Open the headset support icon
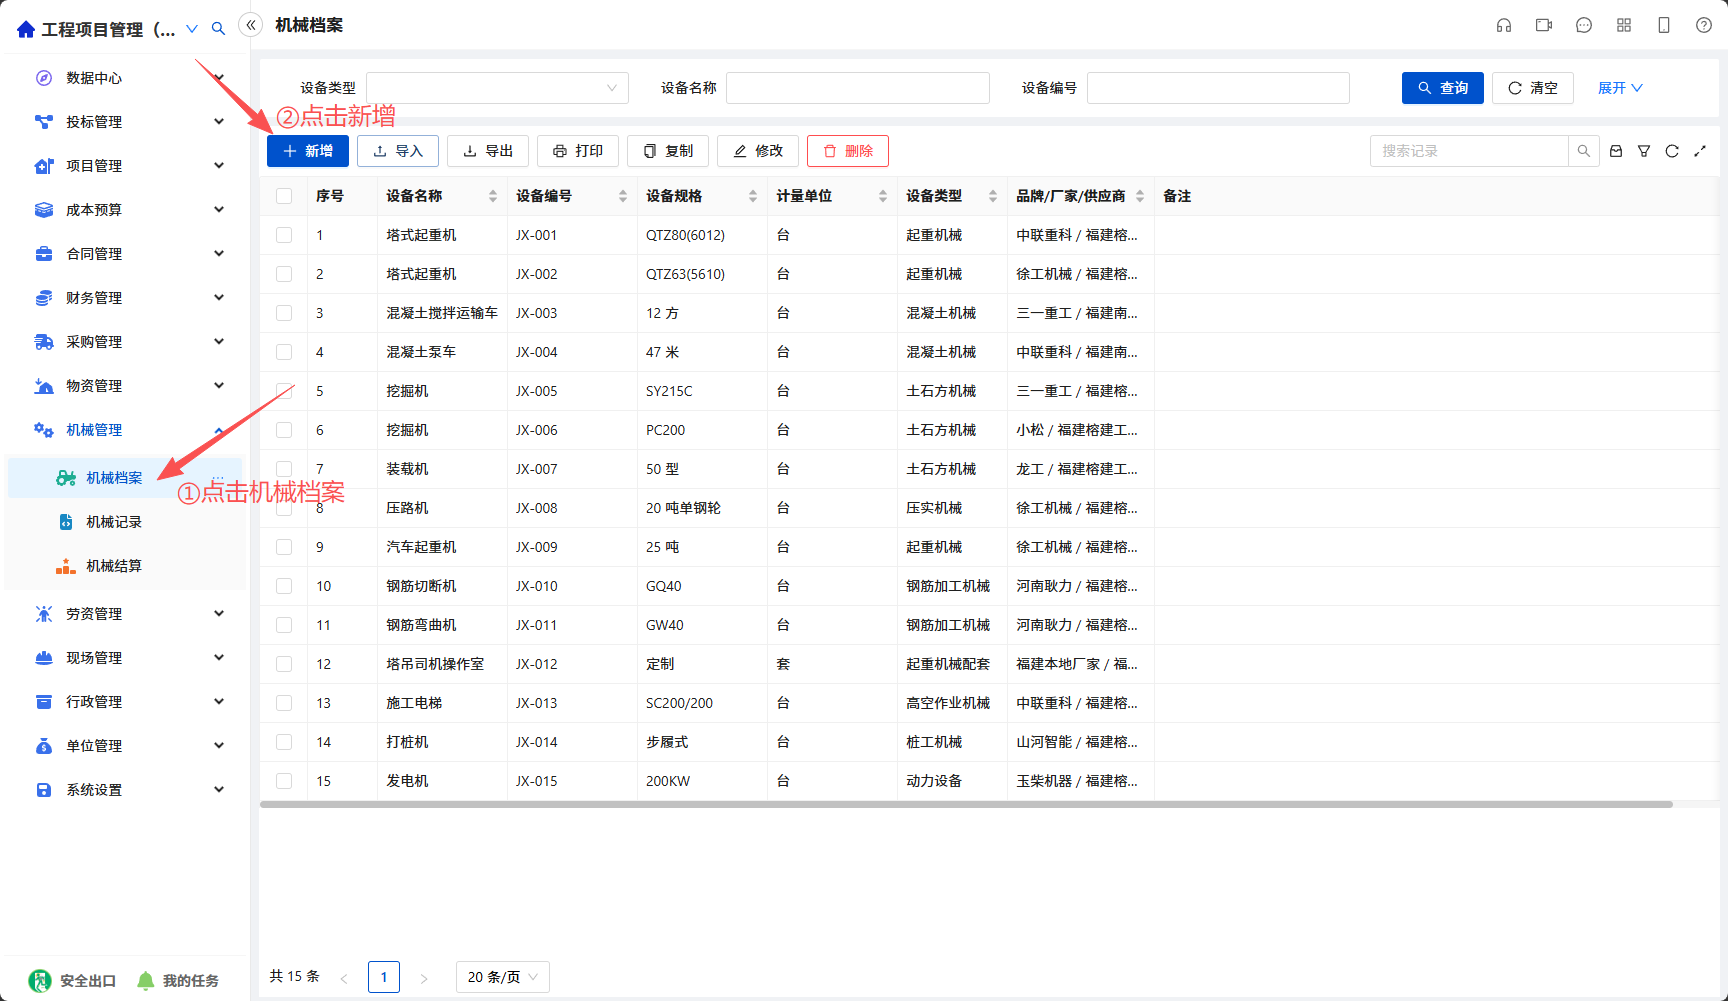The image size is (1728, 1001). point(1504,25)
